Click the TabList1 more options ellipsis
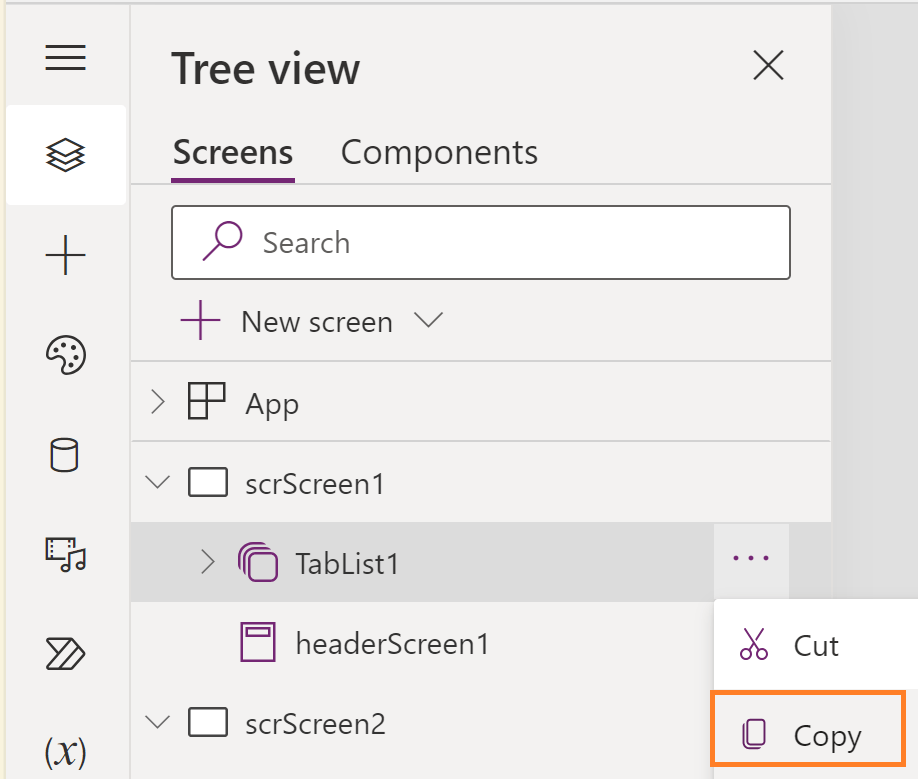This screenshot has height=779, width=918. tap(751, 561)
